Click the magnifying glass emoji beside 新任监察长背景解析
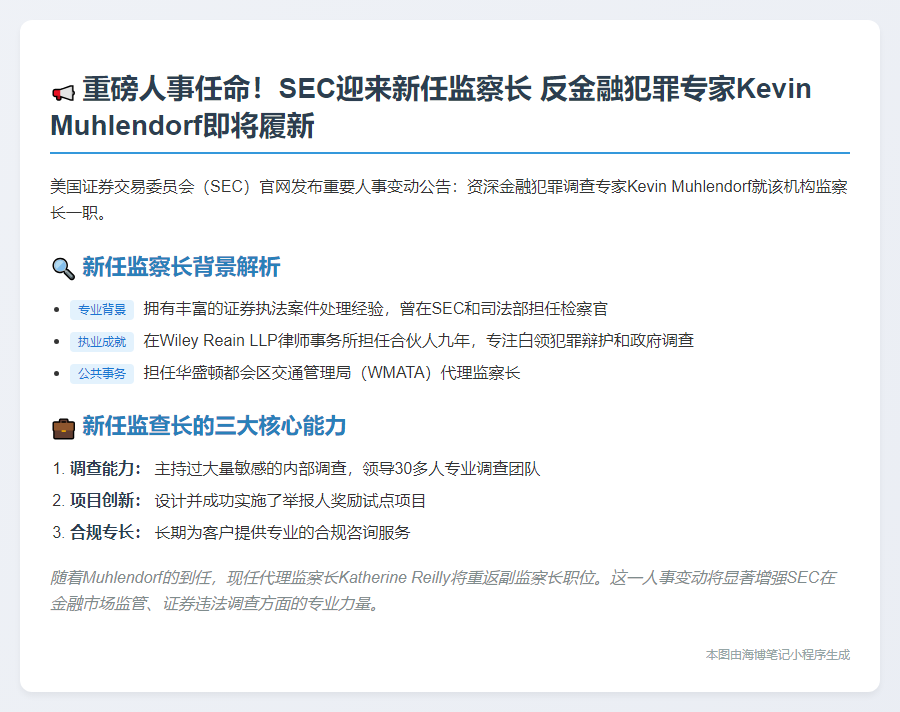The height and width of the screenshot is (712, 900). pos(63,269)
